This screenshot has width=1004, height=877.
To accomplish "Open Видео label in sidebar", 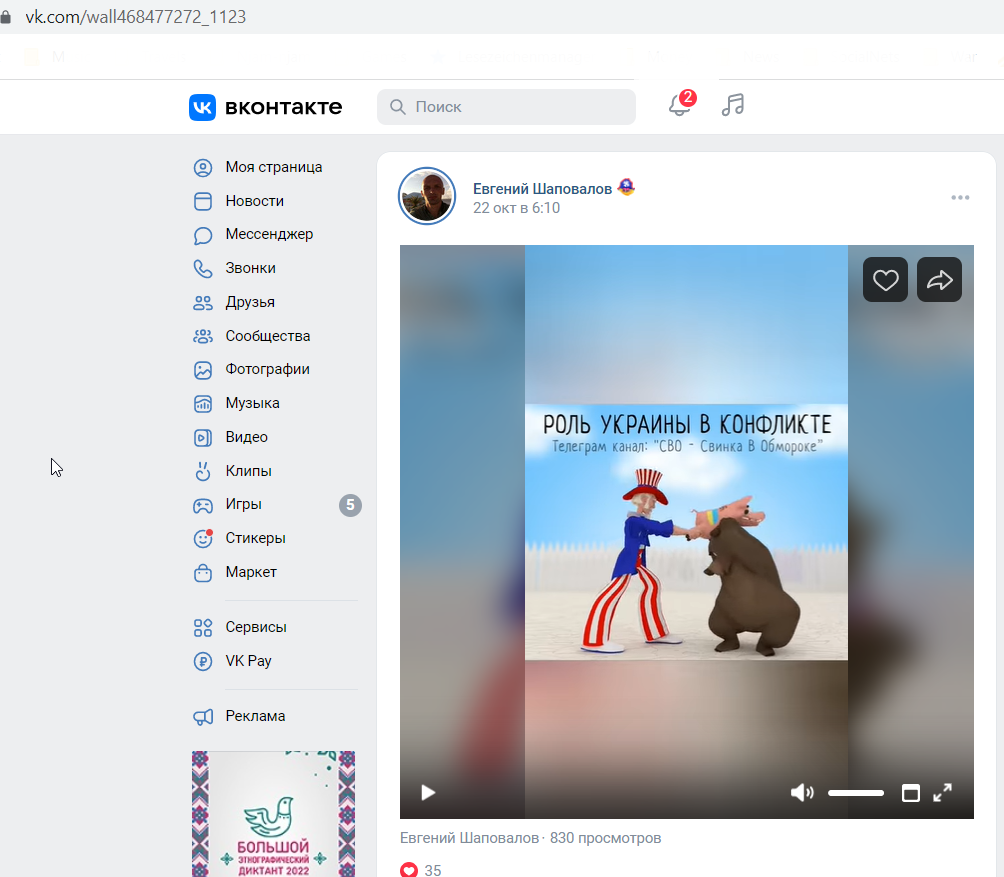I will click(247, 437).
